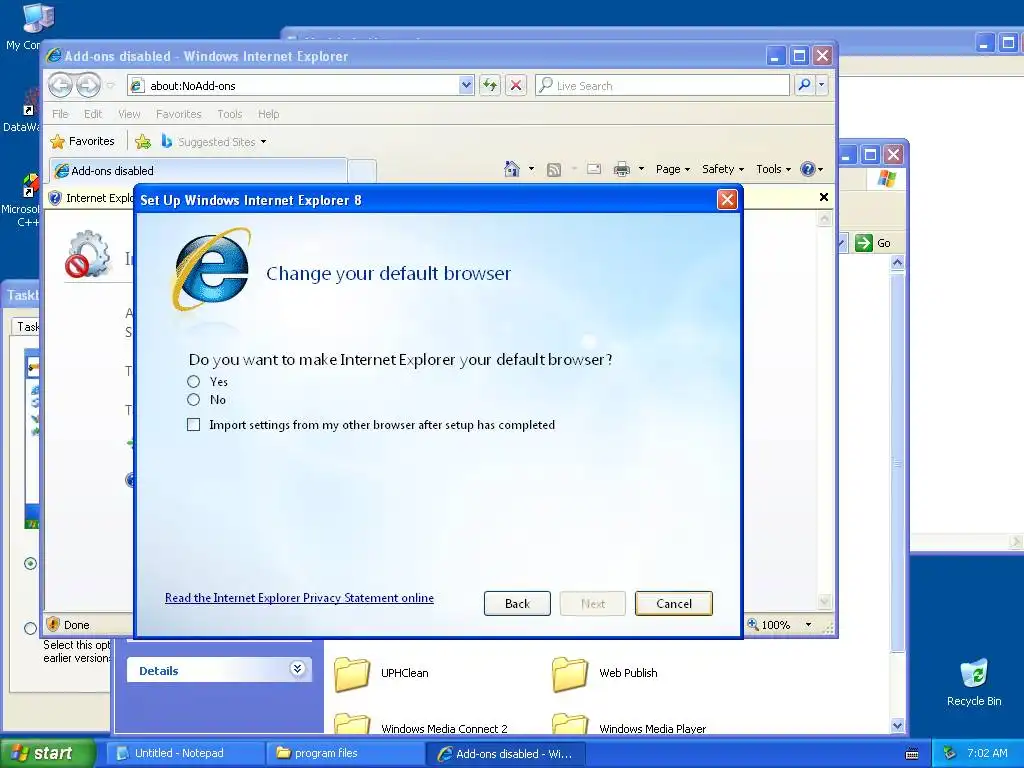Open the File menu
The width and height of the screenshot is (1024, 768).
pyautogui.click(x=60, y=114)
